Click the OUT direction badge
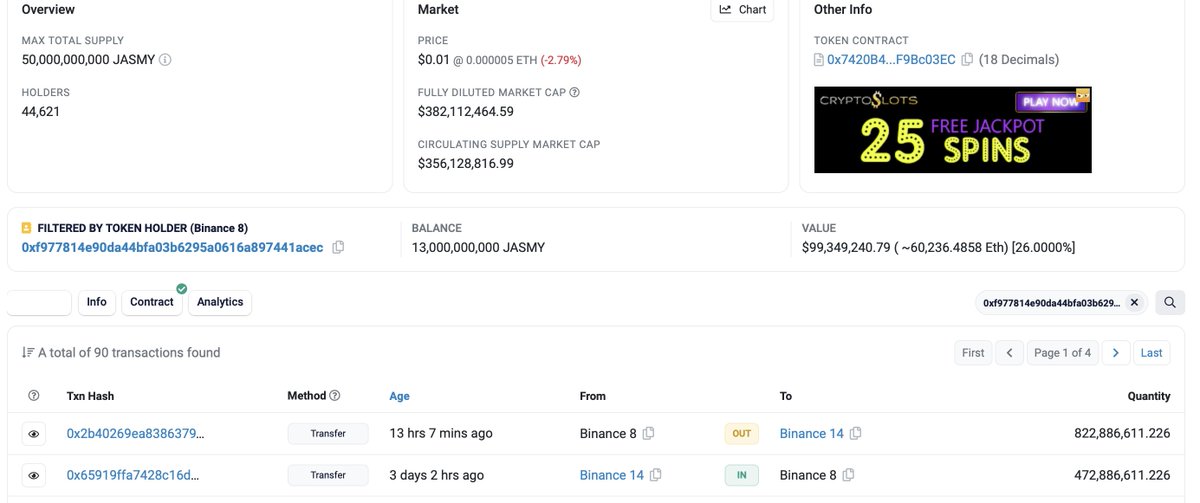 click(x=741, y=434)
